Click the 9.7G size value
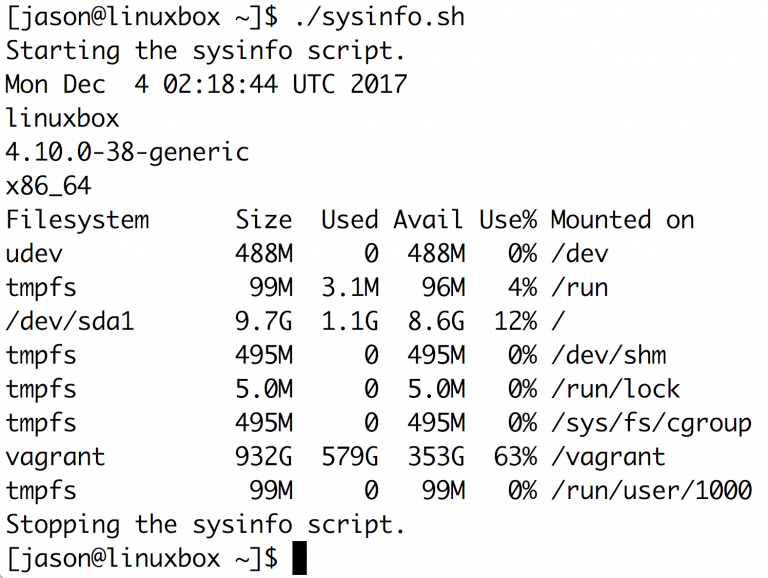Screen dimensions: 768x578 (264, 321)
